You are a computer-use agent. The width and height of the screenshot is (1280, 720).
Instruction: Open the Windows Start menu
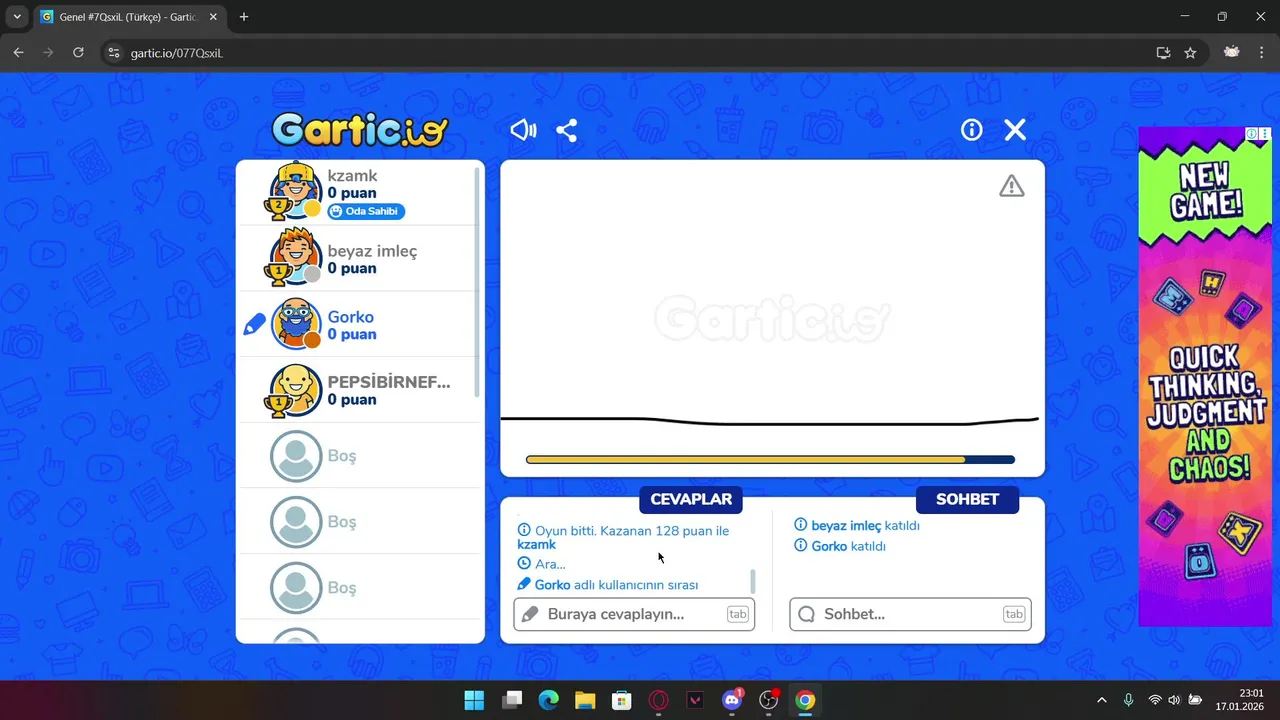474,700
